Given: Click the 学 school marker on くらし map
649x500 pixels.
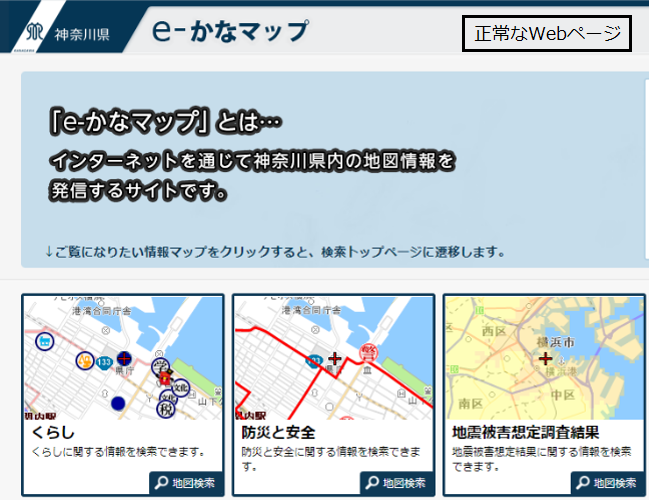Looking at the screenshot, I should coord(160,366).
